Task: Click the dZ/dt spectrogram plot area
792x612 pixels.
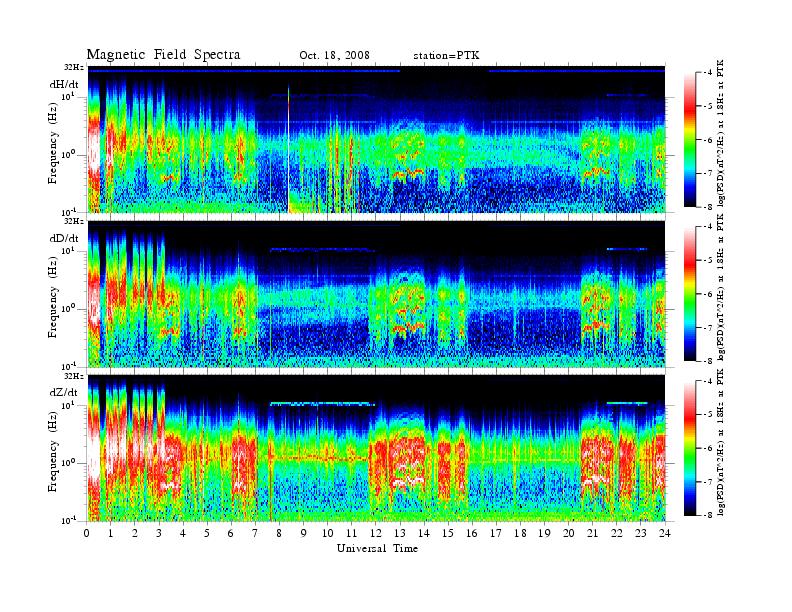Action: (376, 448)
